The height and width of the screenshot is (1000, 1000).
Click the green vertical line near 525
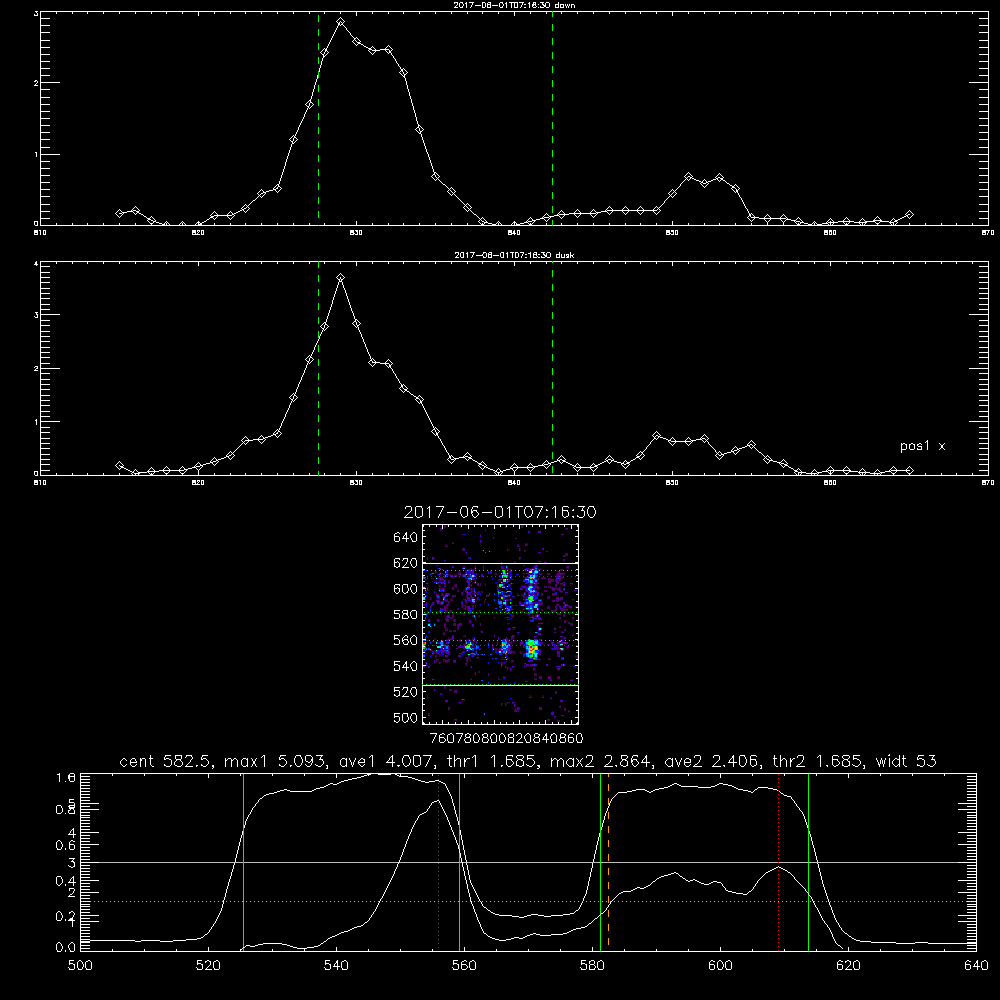tap(244, 861)
